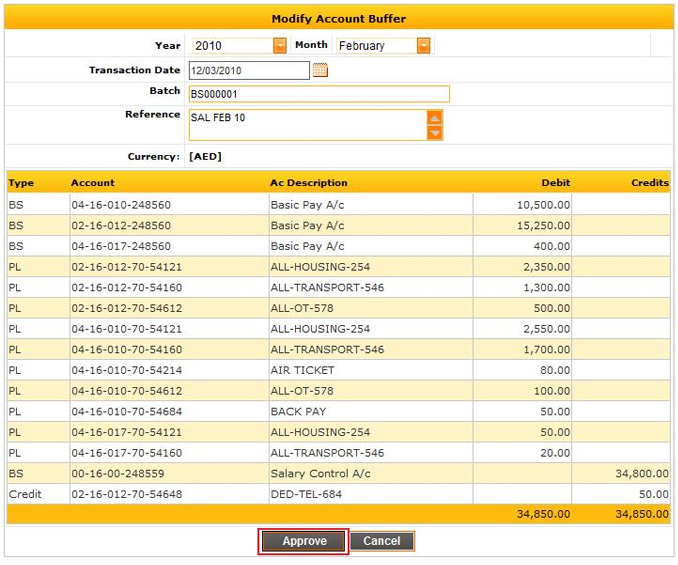
Task: Select account 02-16-012-70-54612
Action: click(x=127, y=309)
